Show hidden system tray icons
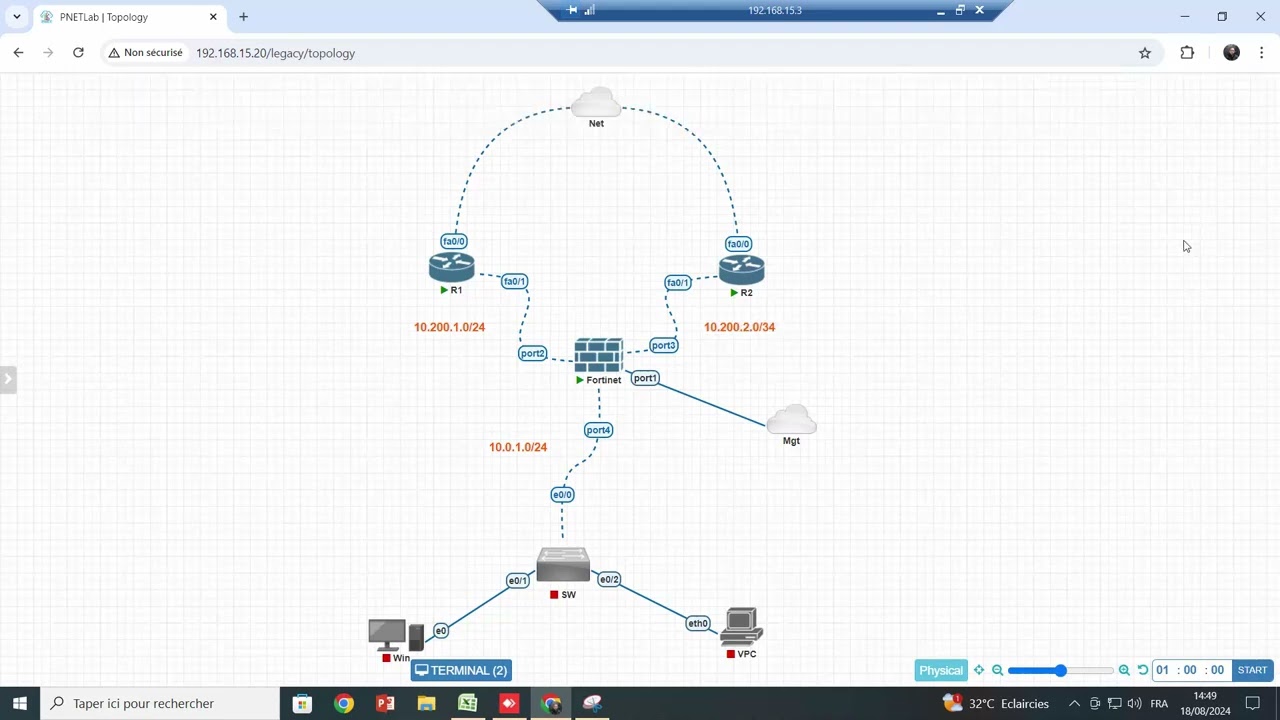1280x720 pixels. click(1074, 703)
